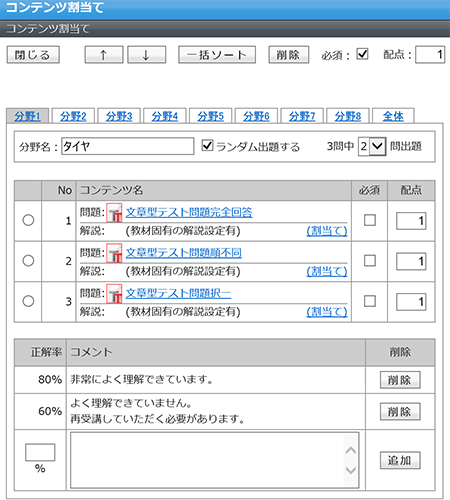This screenshot has height=500, width=450.
Task: Switch to the 分野2 tab
Action: point(73,116)
